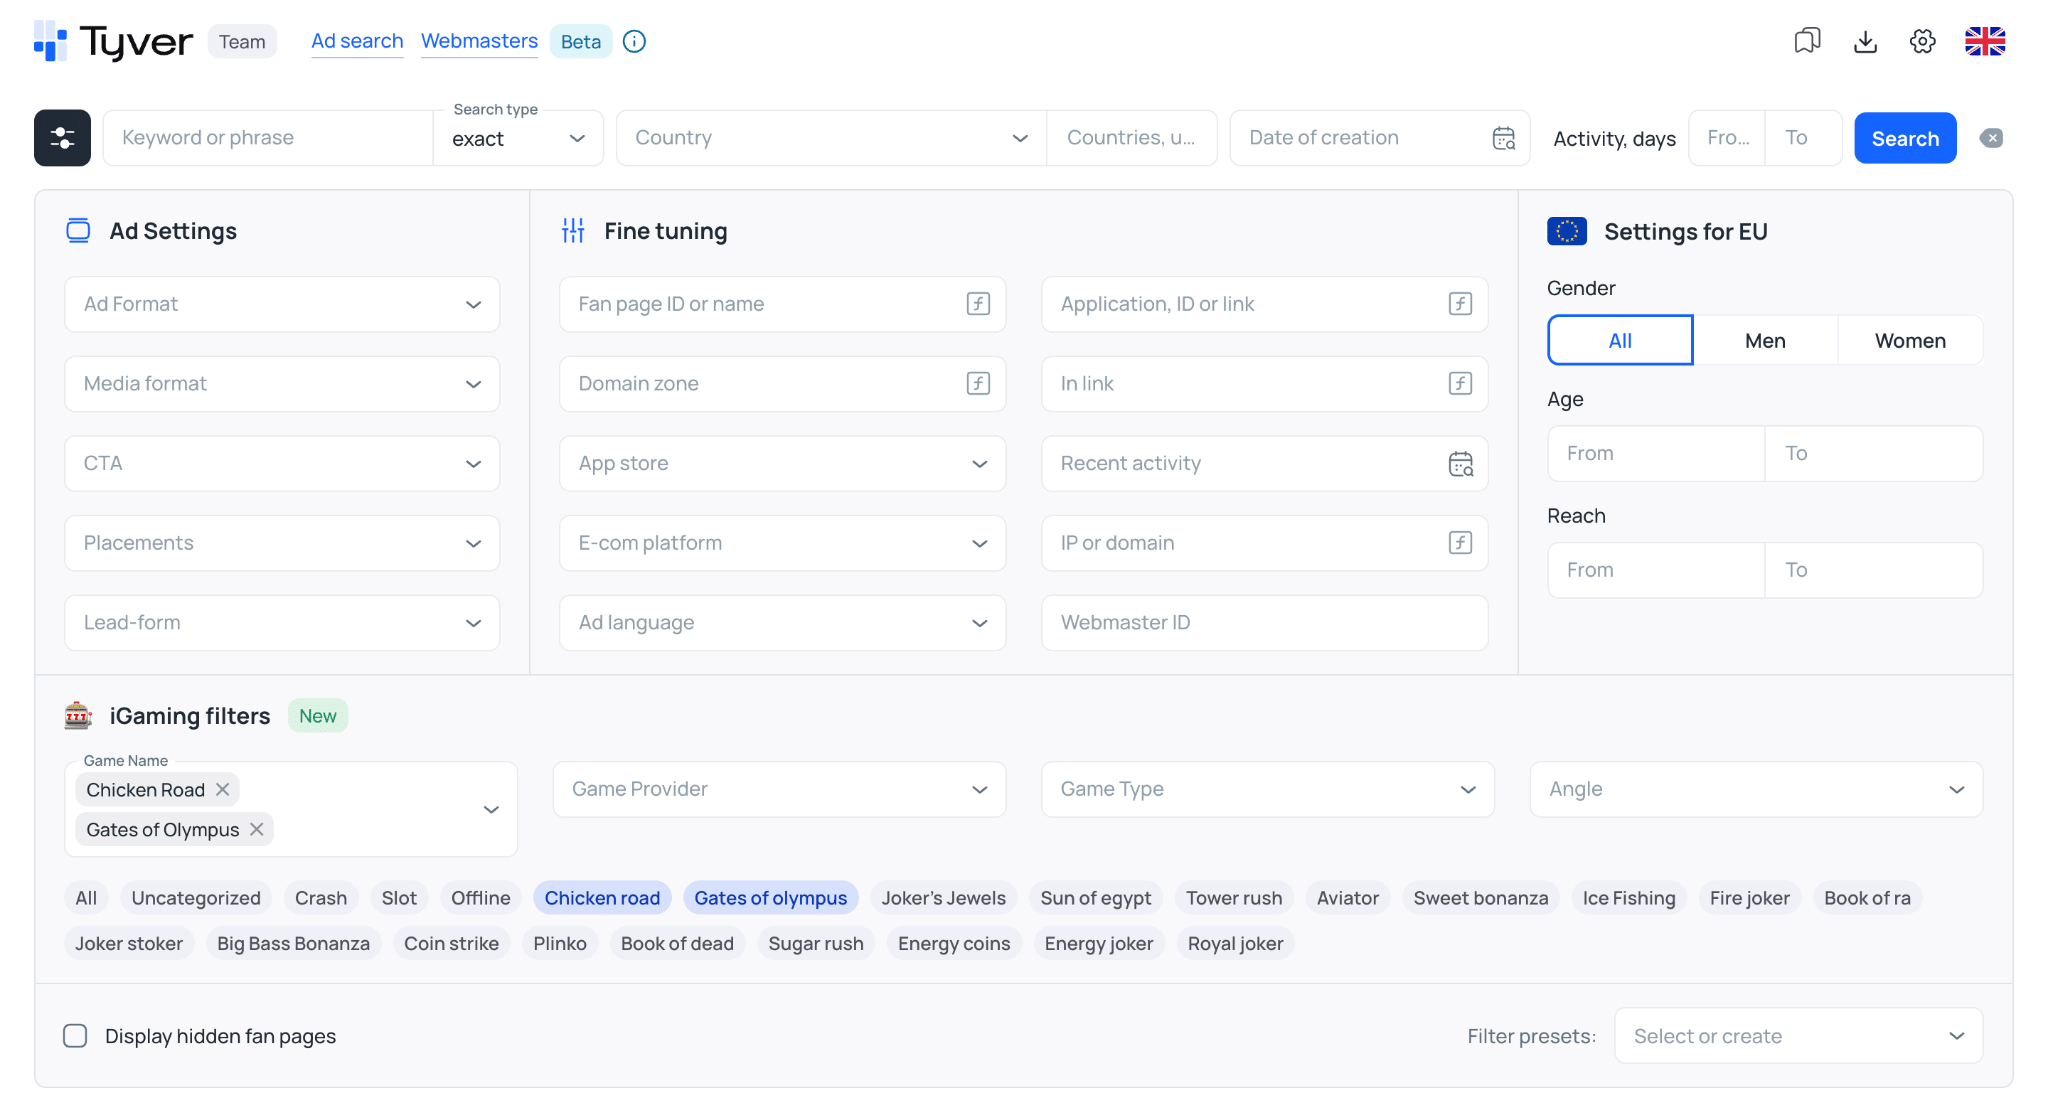Click the Team badge
The width and height of the screenshot is (2048, 1109).
point(242,41)
